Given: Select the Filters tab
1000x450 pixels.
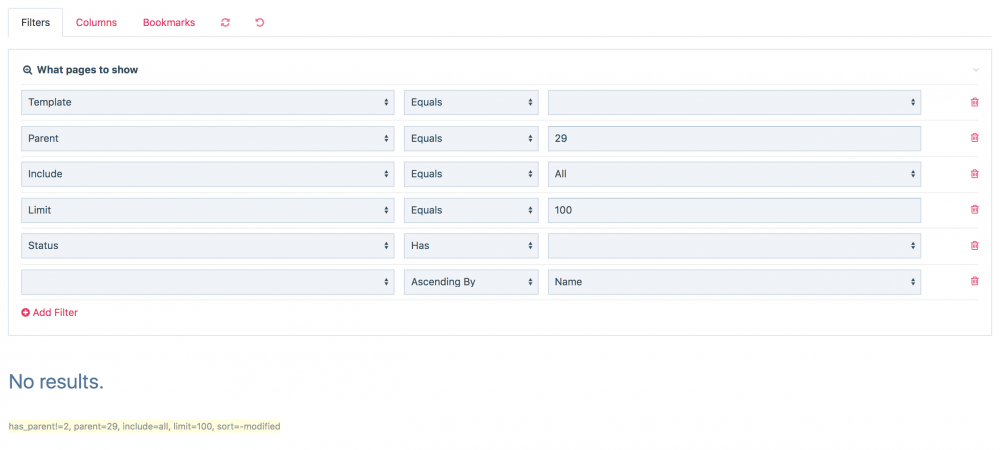Looking at the screenshot, I should pos(35,22).
